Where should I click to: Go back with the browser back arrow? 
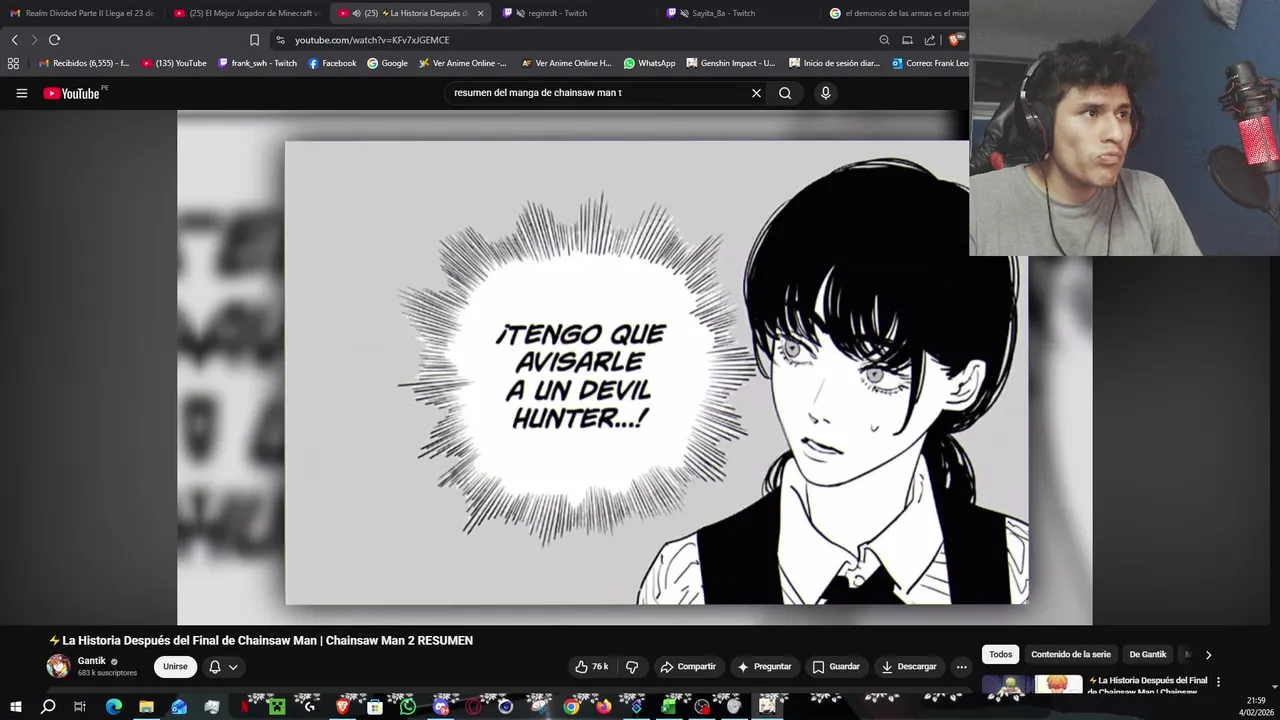pyautogui.click(x=14, y=40)
